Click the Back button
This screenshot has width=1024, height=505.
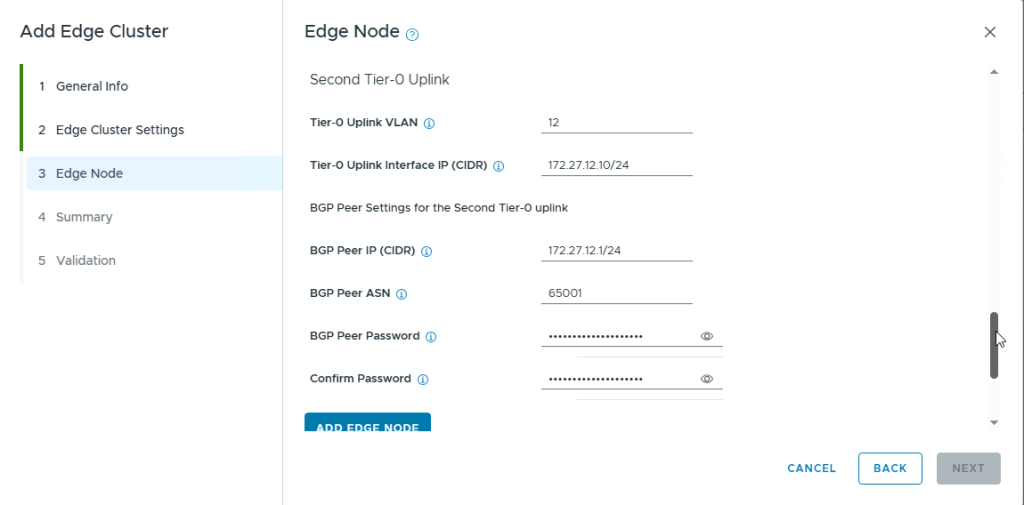point(890,468)
